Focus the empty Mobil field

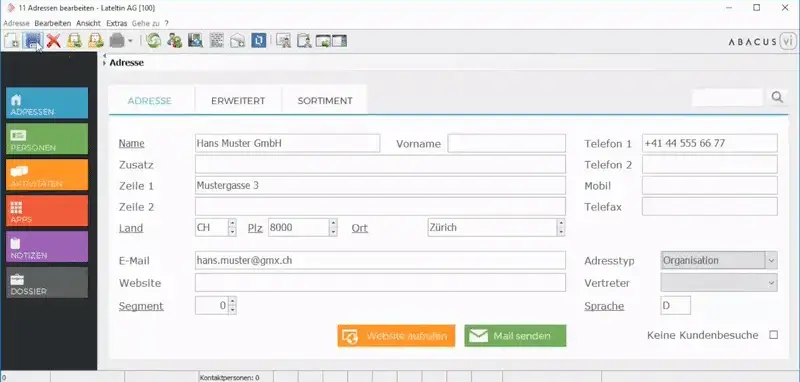(710, 186)
